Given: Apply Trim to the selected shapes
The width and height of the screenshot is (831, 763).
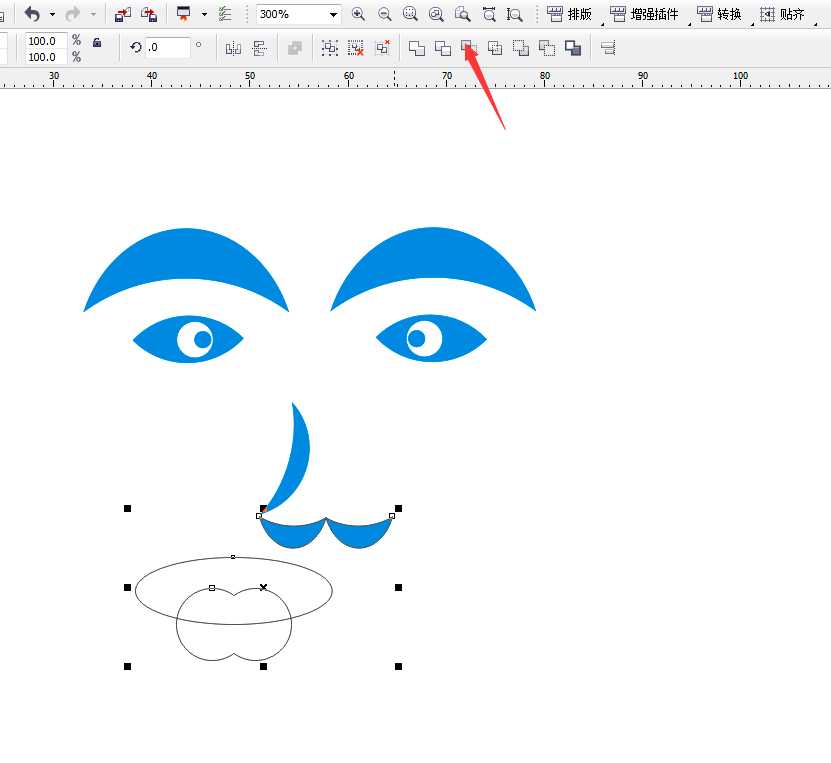Looking at the screenshot, I should coord(443,47).
